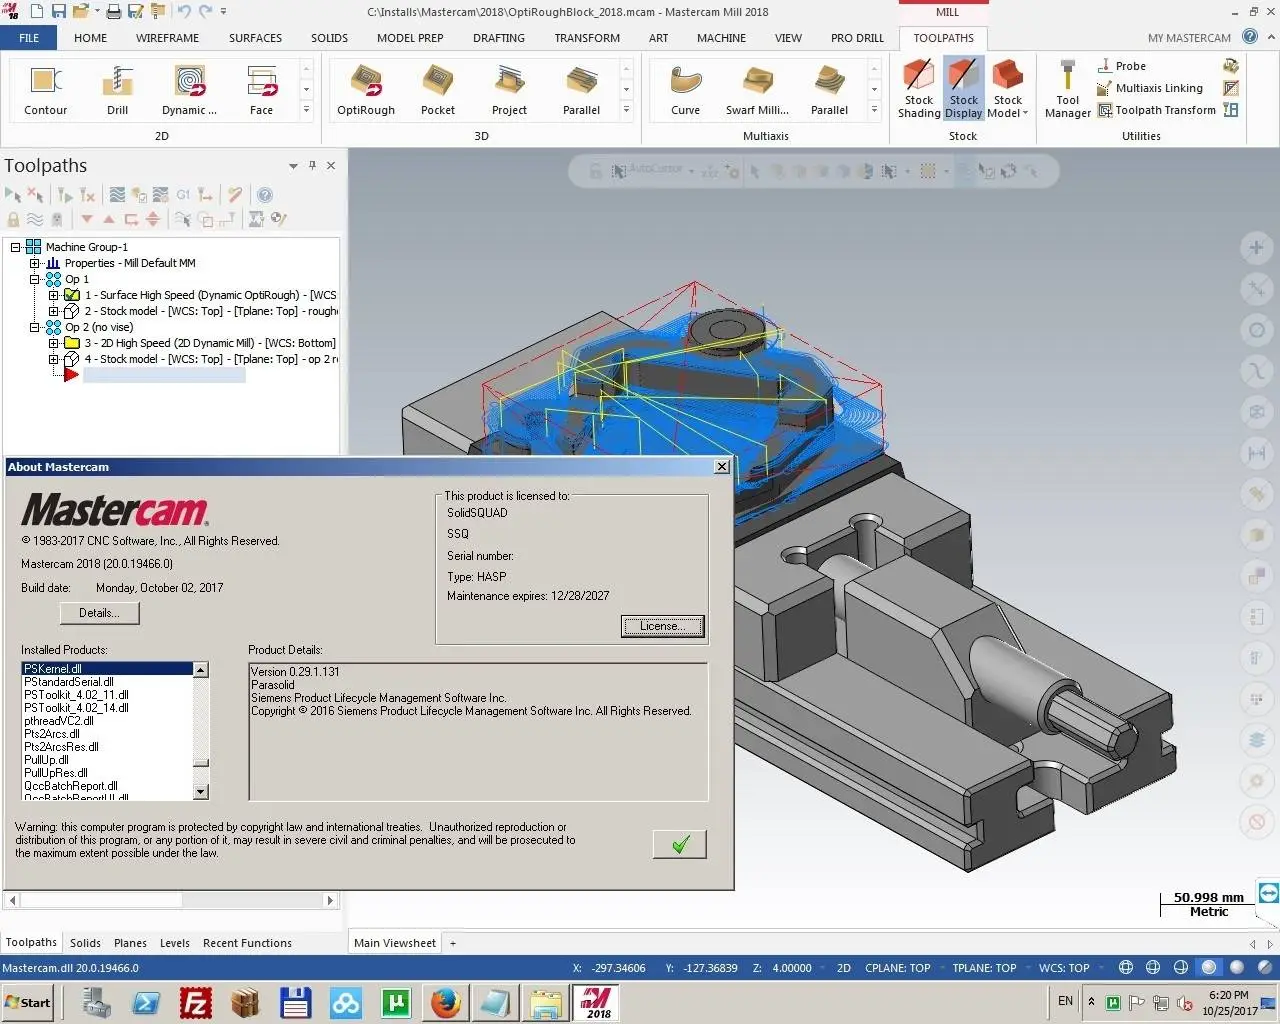Select the Main Viewsheet tab
1280x1024 pixels.
tap(395, 943)
